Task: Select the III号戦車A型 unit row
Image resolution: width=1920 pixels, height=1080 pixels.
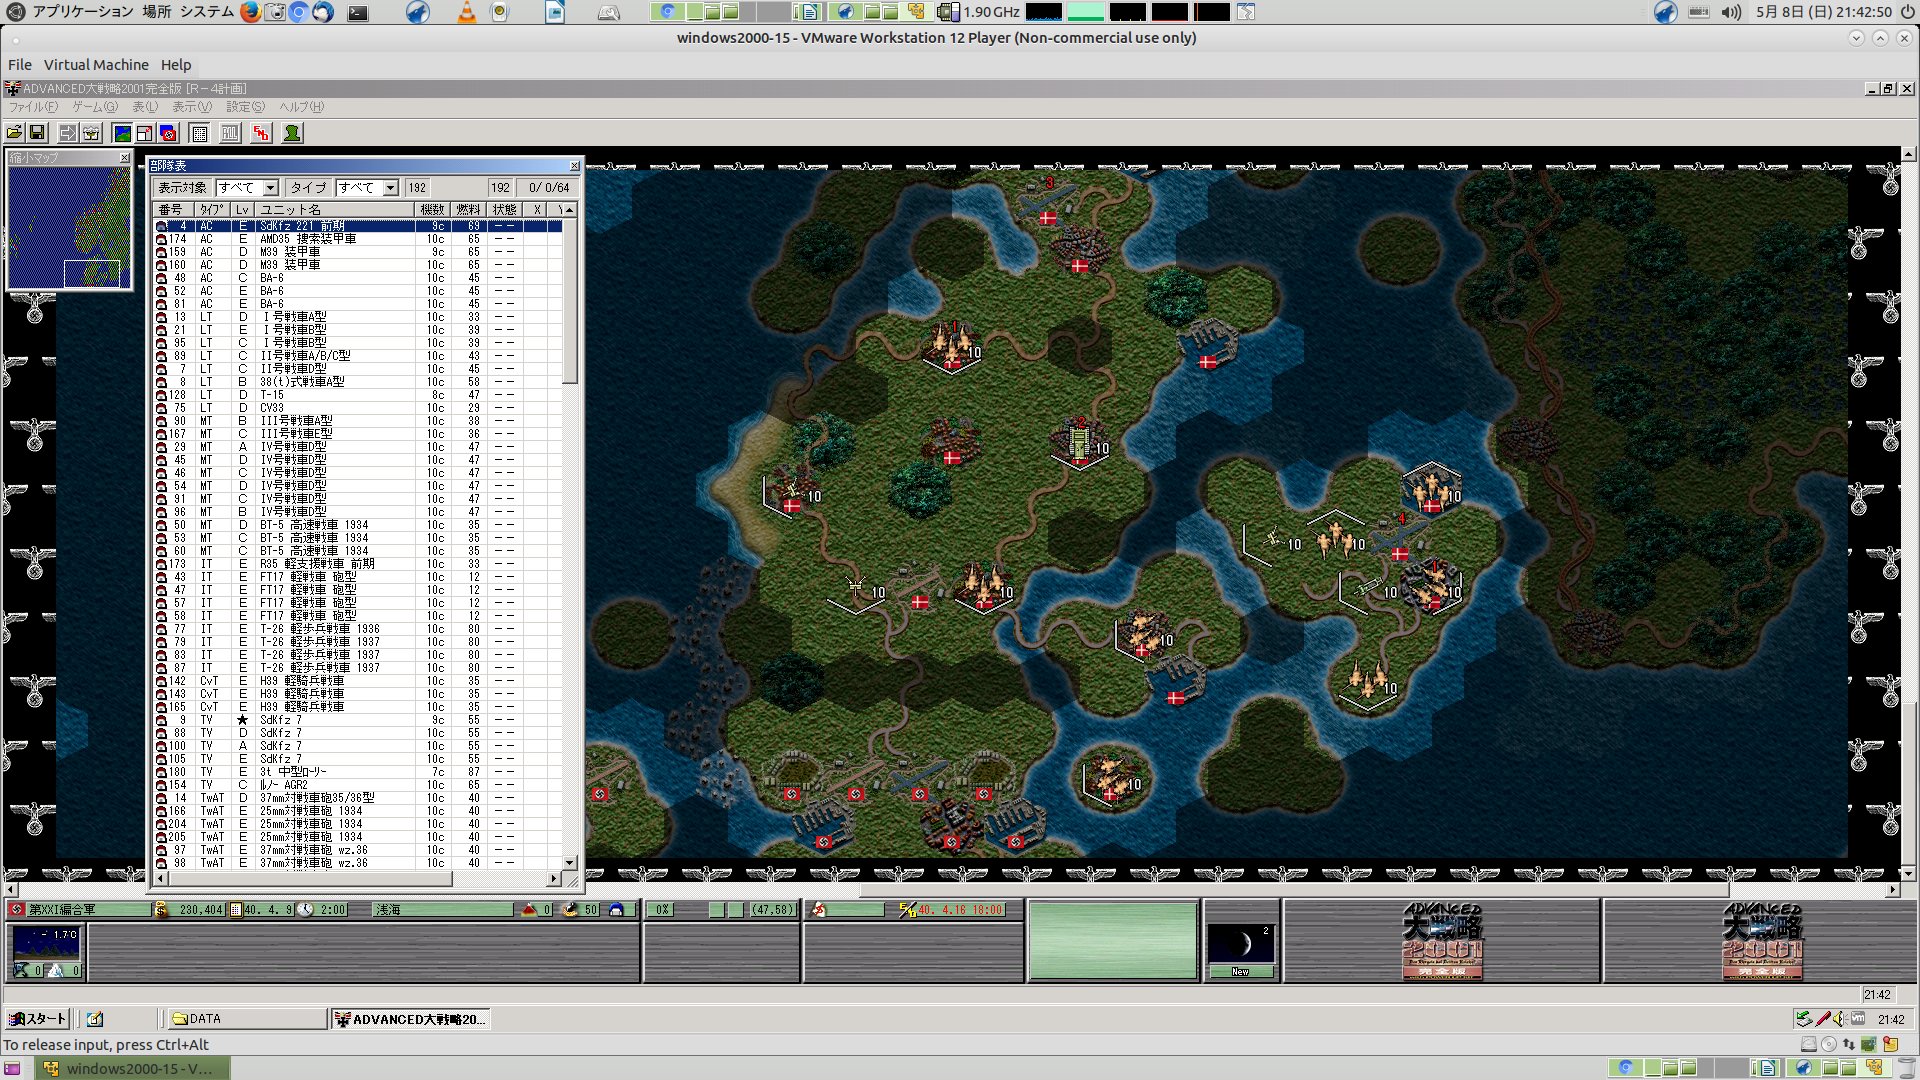Action: click(357, 421)
